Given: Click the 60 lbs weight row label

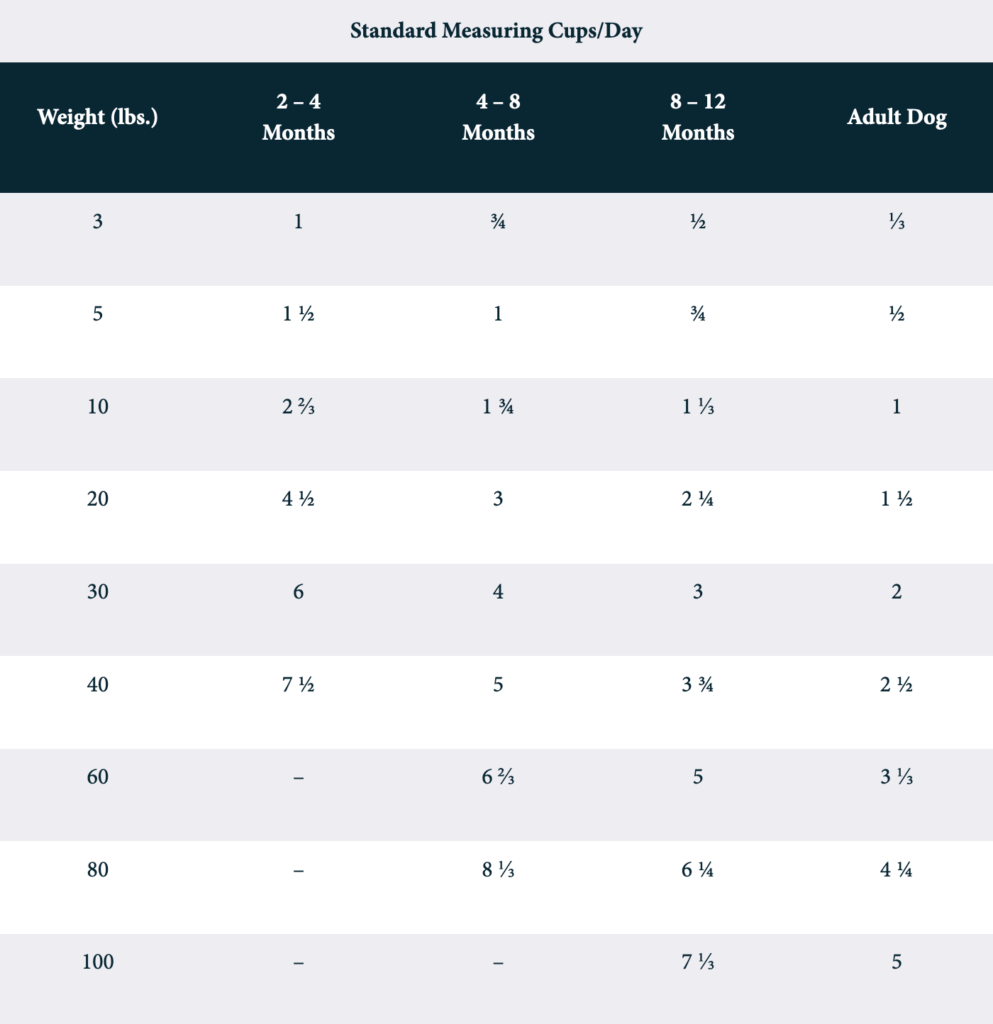Looking at the screenshot, I should pyautogui.click(x=98, y=777).
